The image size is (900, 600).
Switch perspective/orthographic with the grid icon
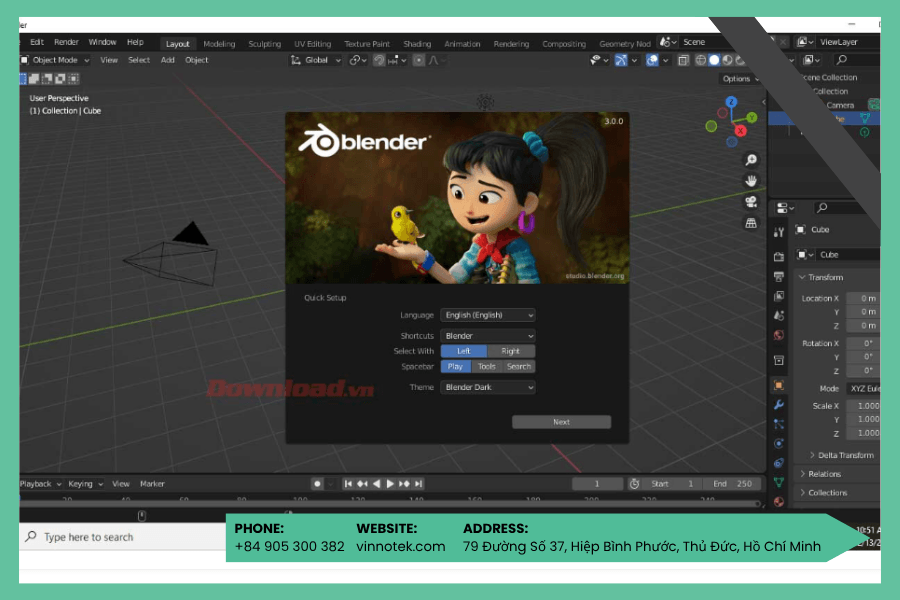(751, 223)
